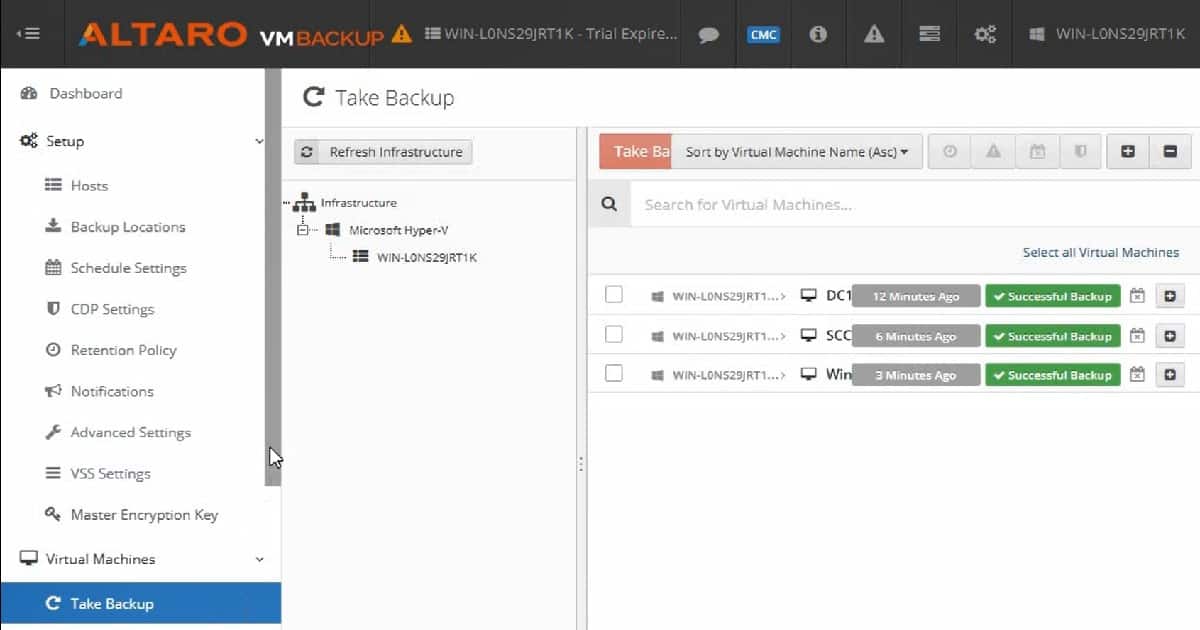Click the Refresh Infrastructure button
The image size is (1200, 630).
coord(383,152)
